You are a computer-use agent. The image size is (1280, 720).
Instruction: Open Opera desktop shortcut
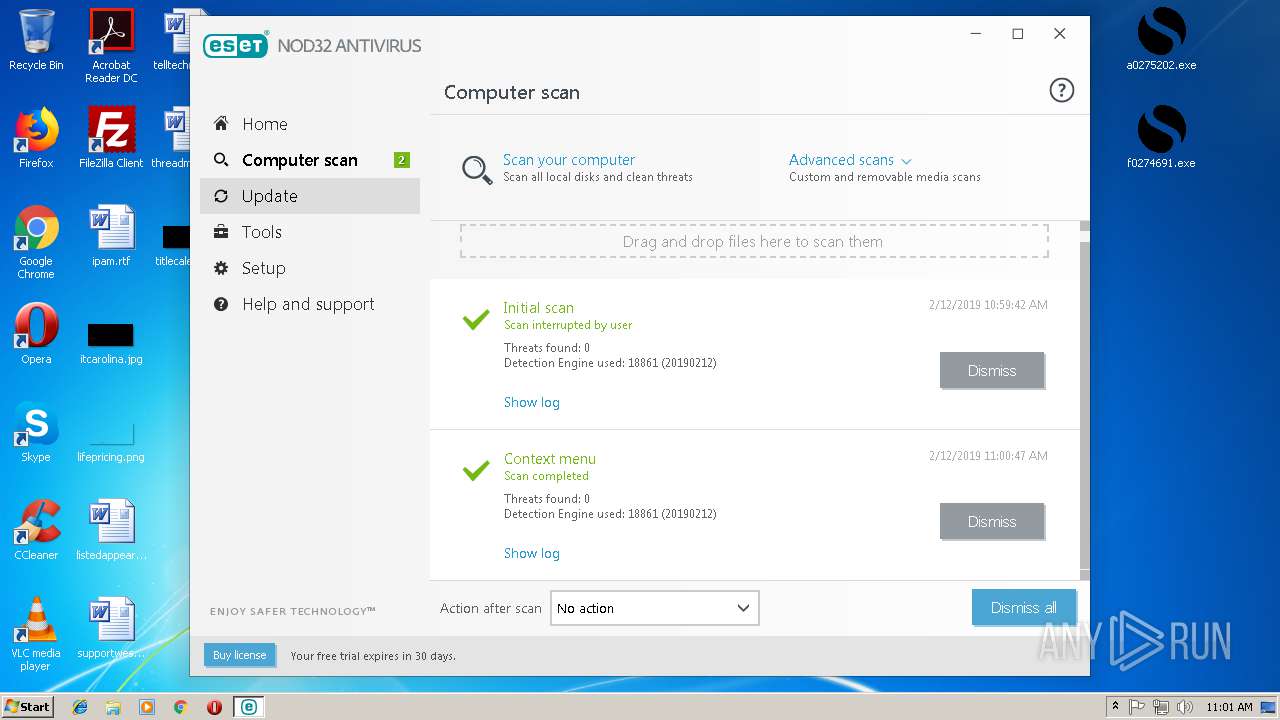[x=36, y=334]
